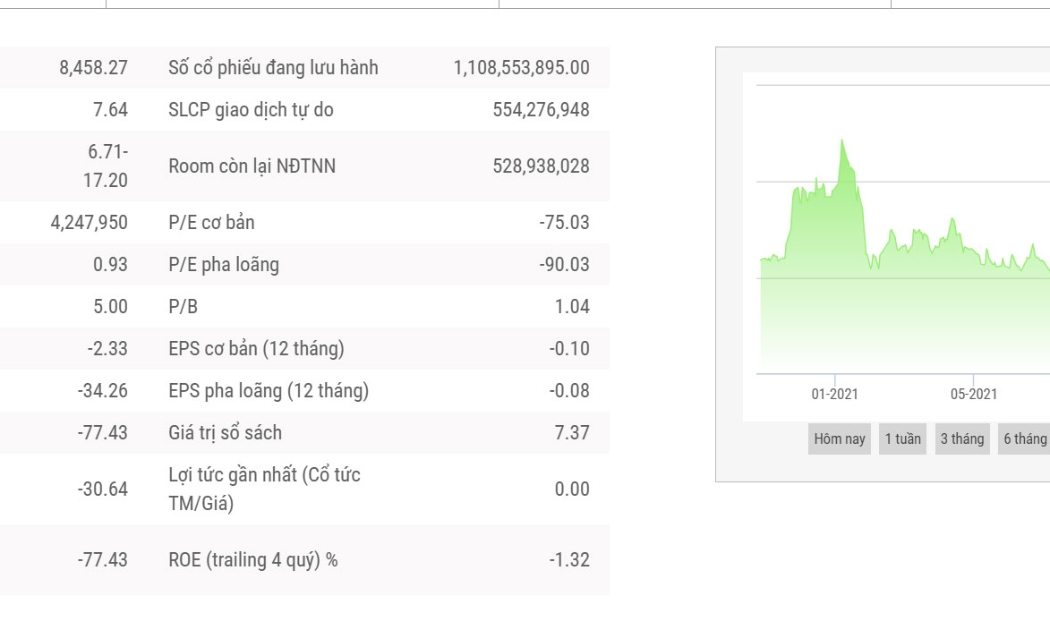The width and height of the screenshot is (1050, 630).
Task: Click the Số cổ phiếu đang lưu hành label
Action: coord(273,68)
